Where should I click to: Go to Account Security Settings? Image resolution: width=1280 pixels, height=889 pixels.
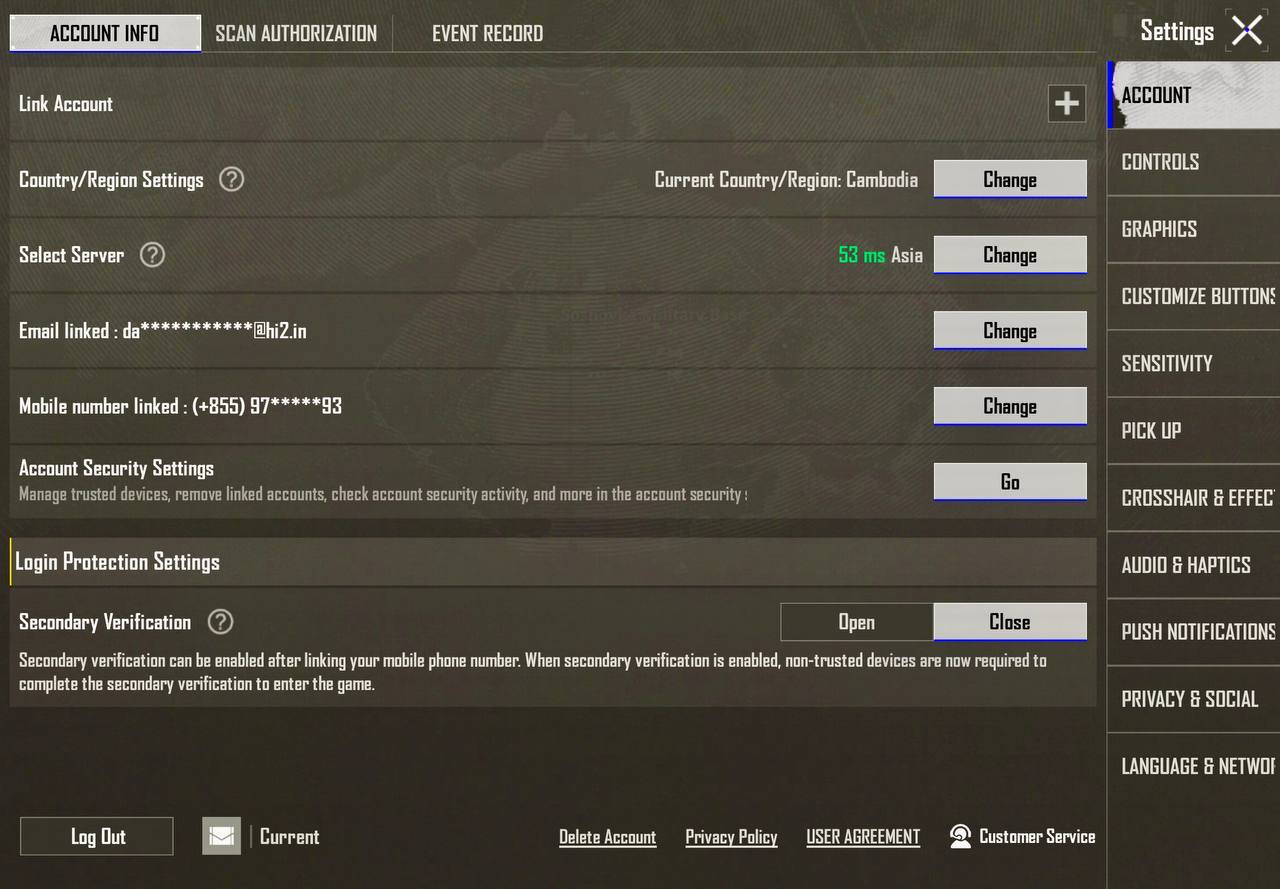click(1010, 482)
